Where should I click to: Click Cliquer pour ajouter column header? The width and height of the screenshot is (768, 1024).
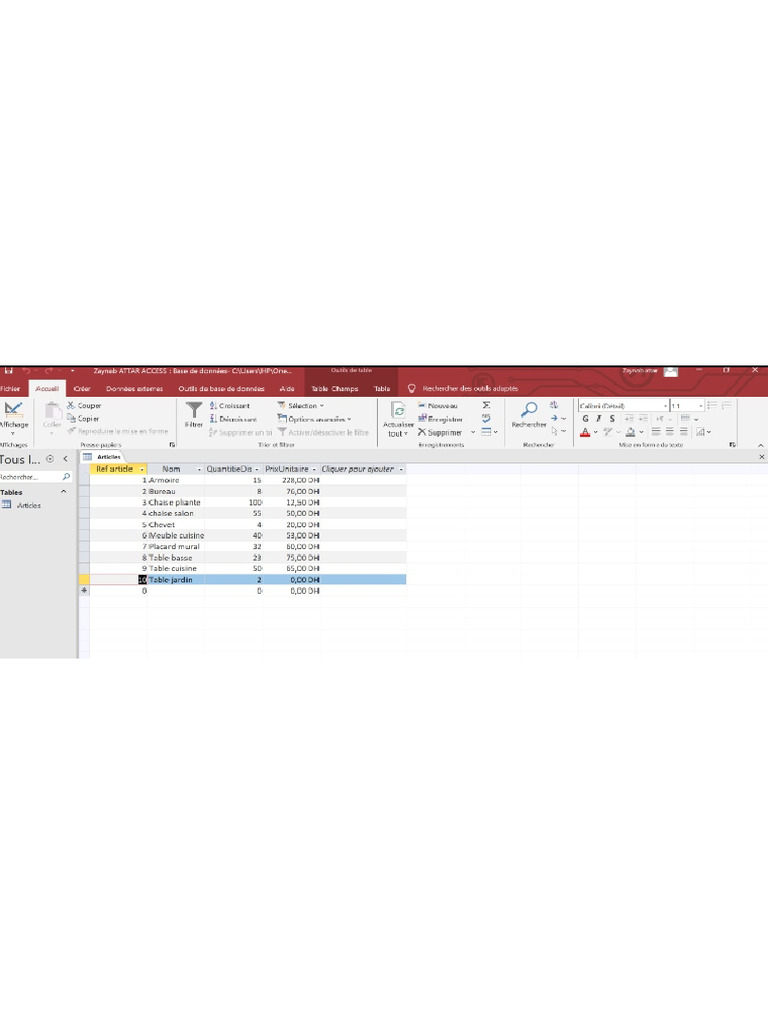coord(362,470)
